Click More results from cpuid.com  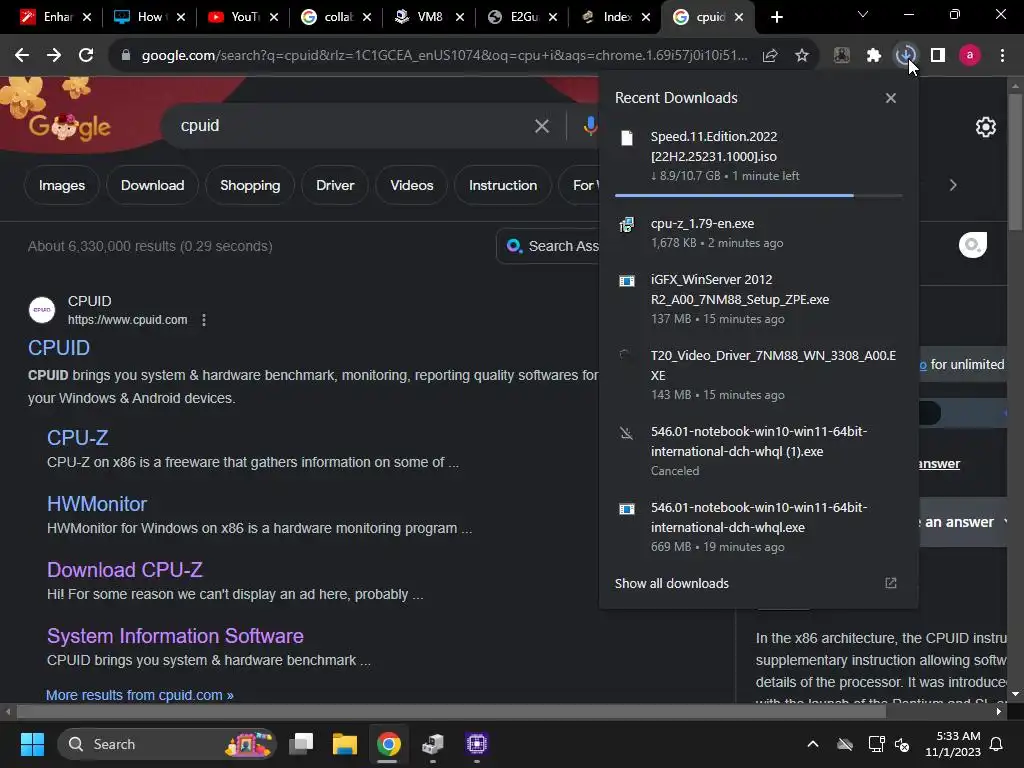coord(140,695)
